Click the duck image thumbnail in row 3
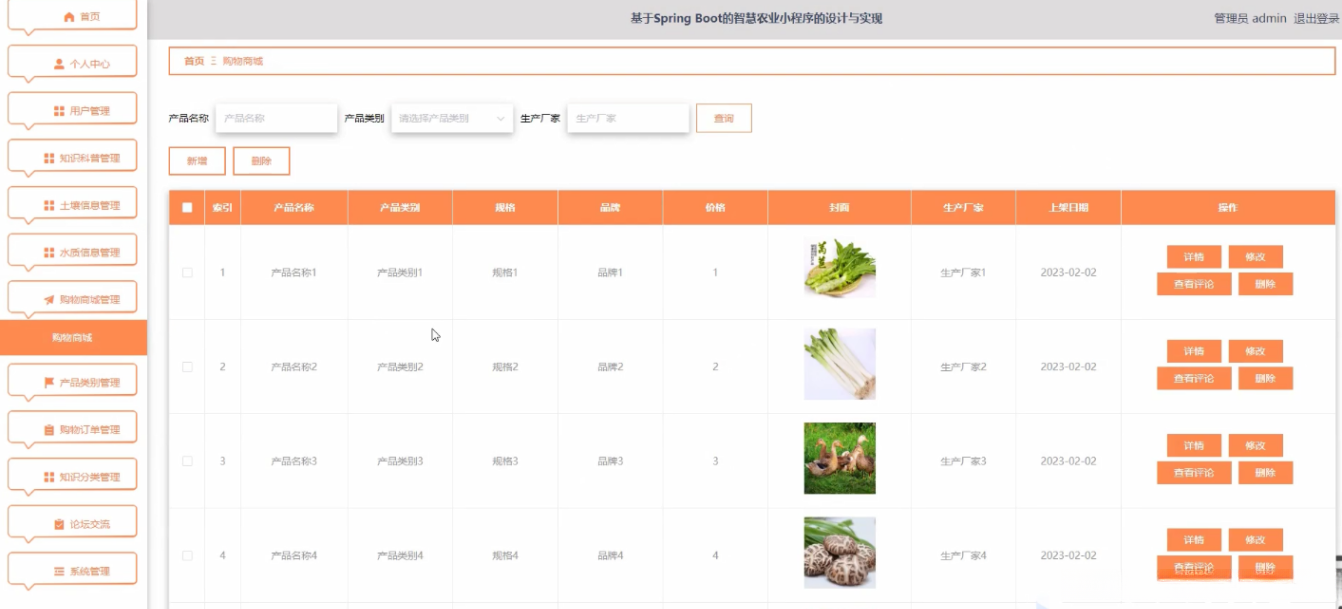1342x609 pixels. click(838, 460)
